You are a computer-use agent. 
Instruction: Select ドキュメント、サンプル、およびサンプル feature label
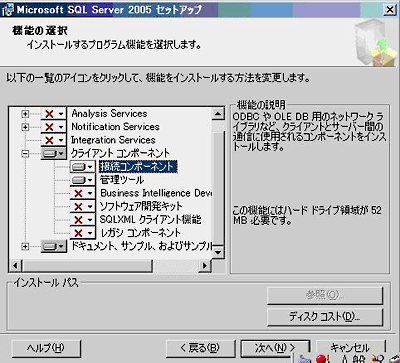pyautogui.click(x=142, y=246)
